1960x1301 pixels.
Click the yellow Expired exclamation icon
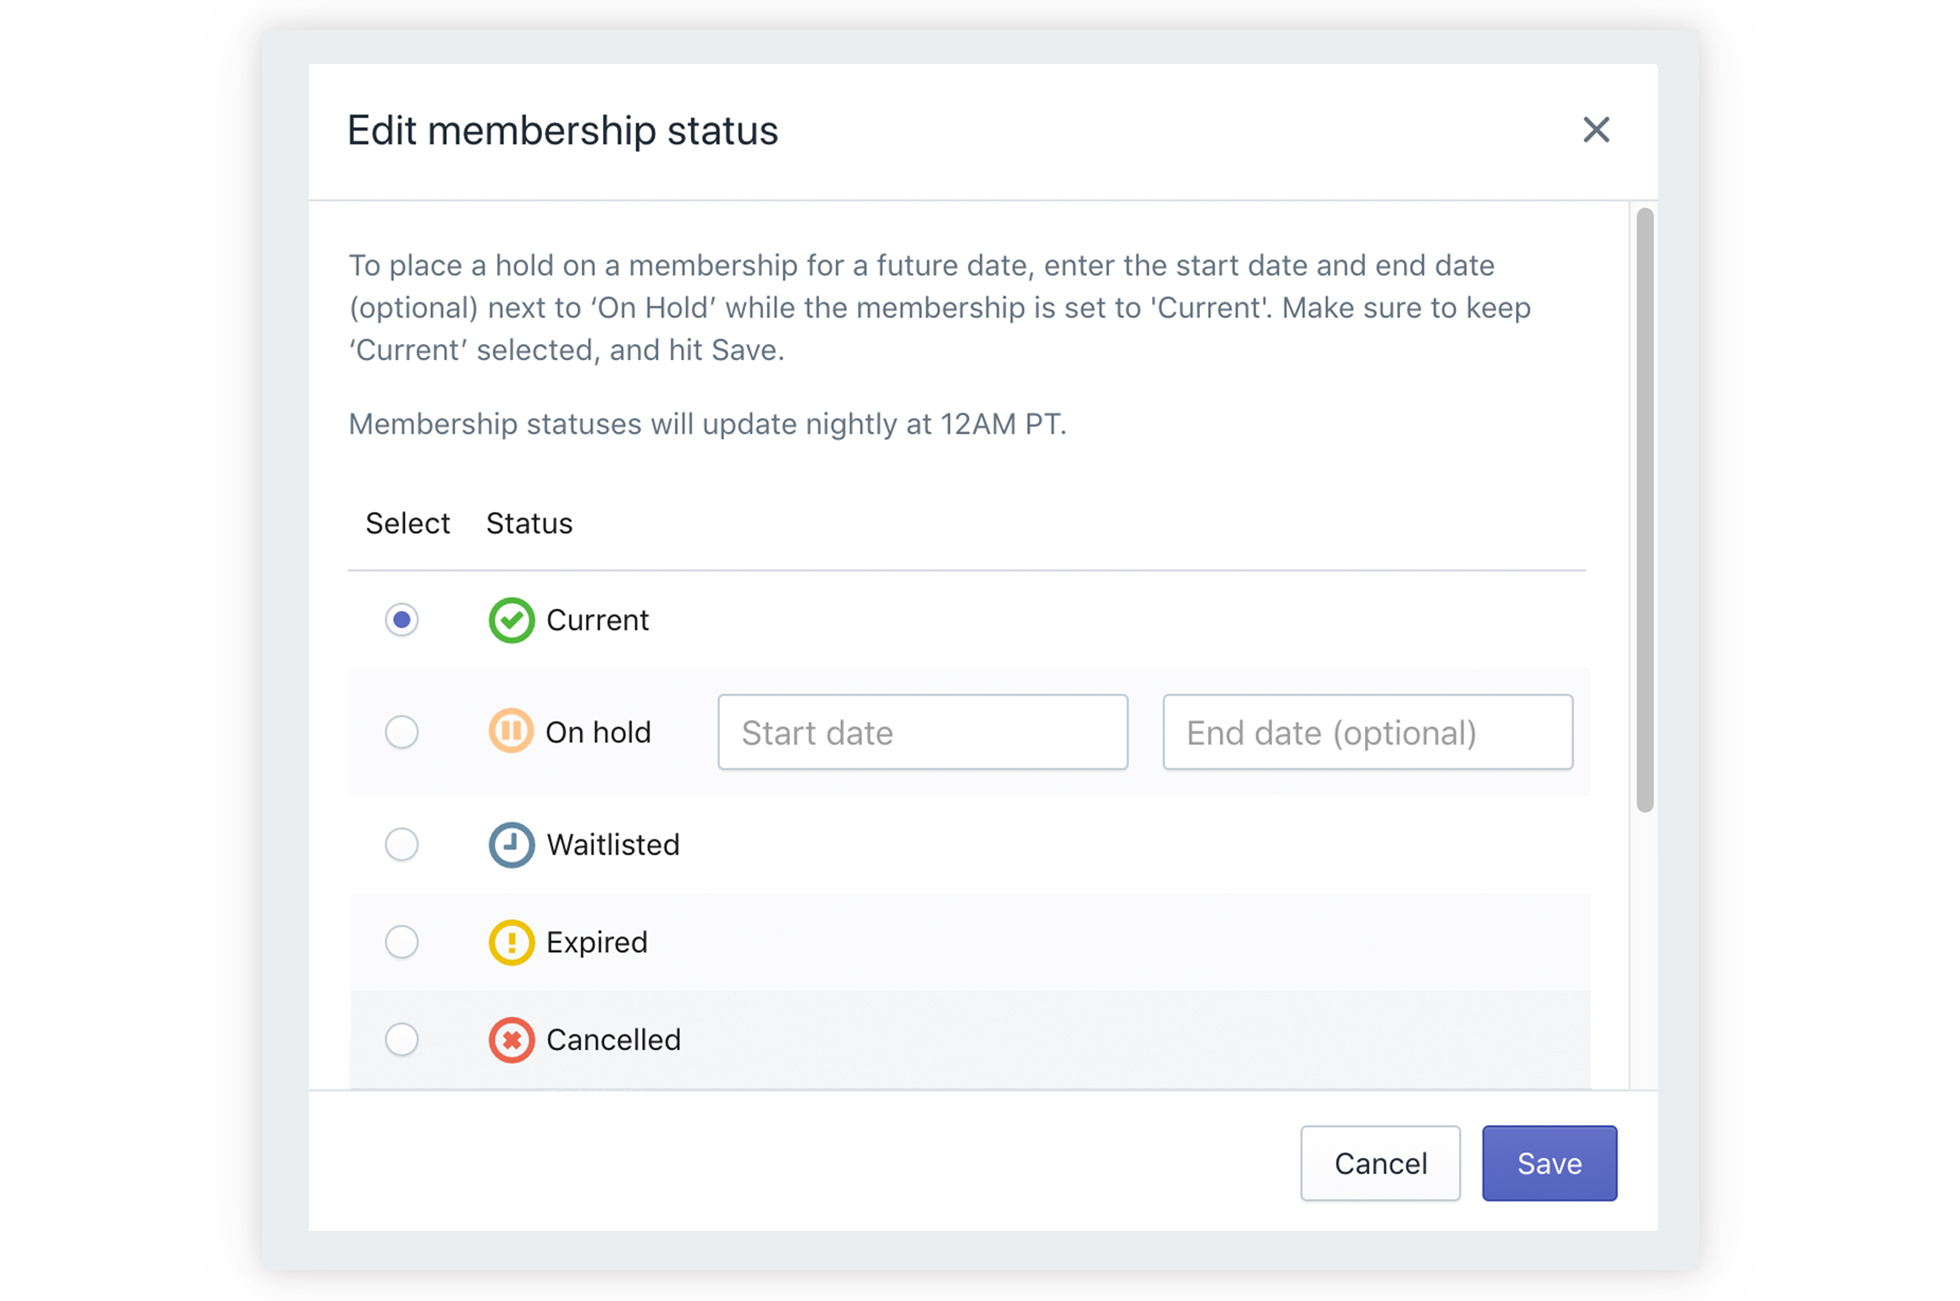click(511, 942)
